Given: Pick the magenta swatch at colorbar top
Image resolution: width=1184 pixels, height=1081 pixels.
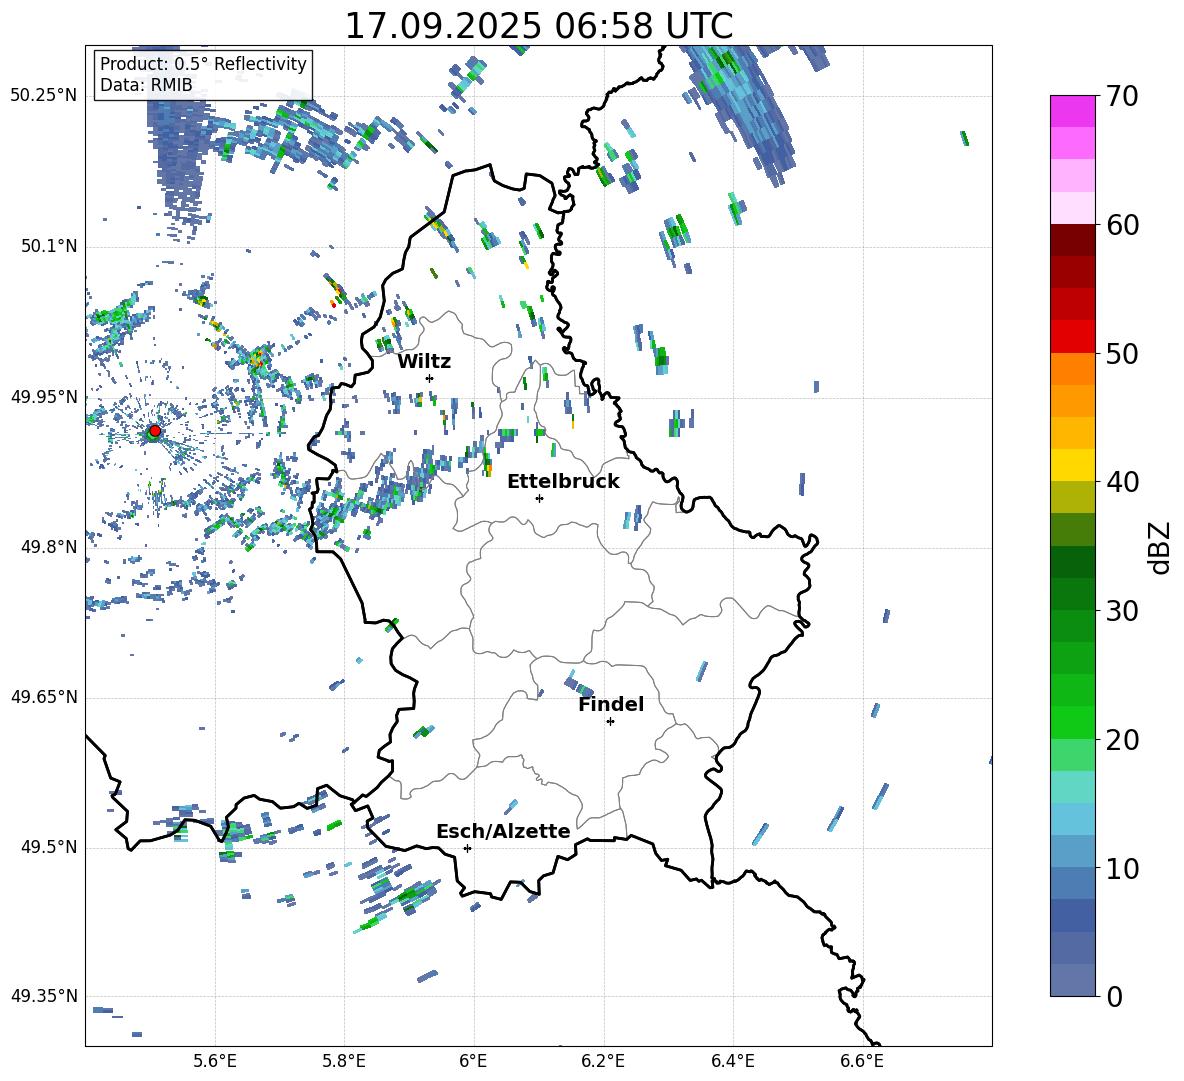Looking at the screenshot, I should (1073, 111).
